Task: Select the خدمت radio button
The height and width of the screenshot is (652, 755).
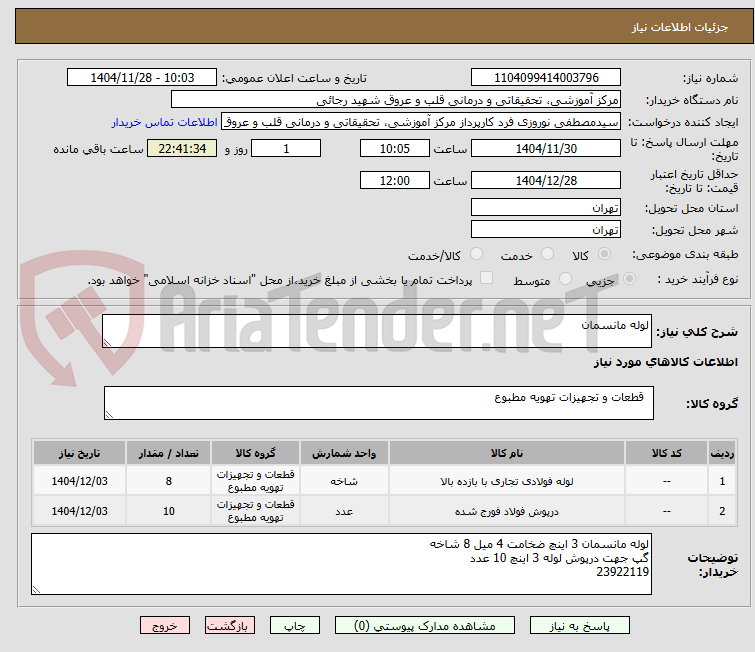Action: (x=547, y=254)
